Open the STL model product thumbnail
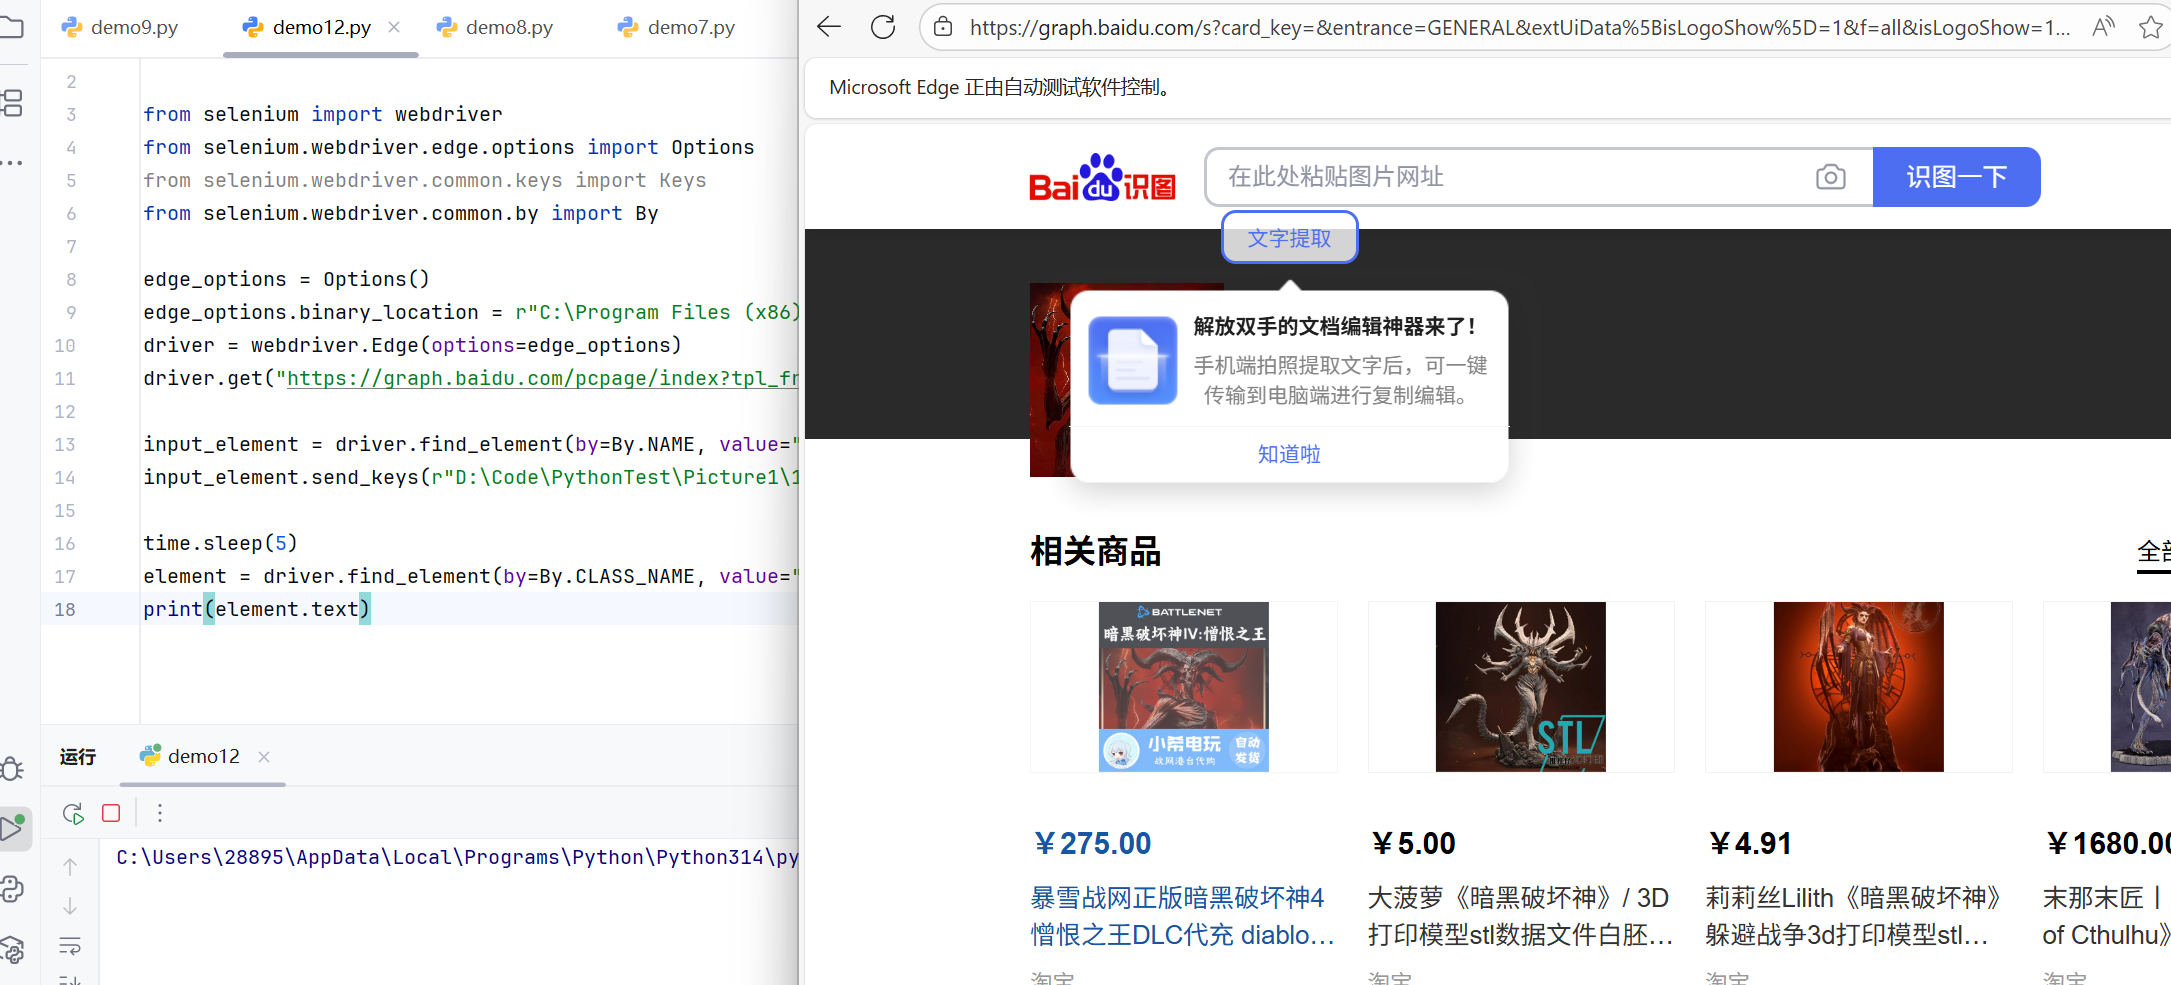 [x=1521, y=687]
